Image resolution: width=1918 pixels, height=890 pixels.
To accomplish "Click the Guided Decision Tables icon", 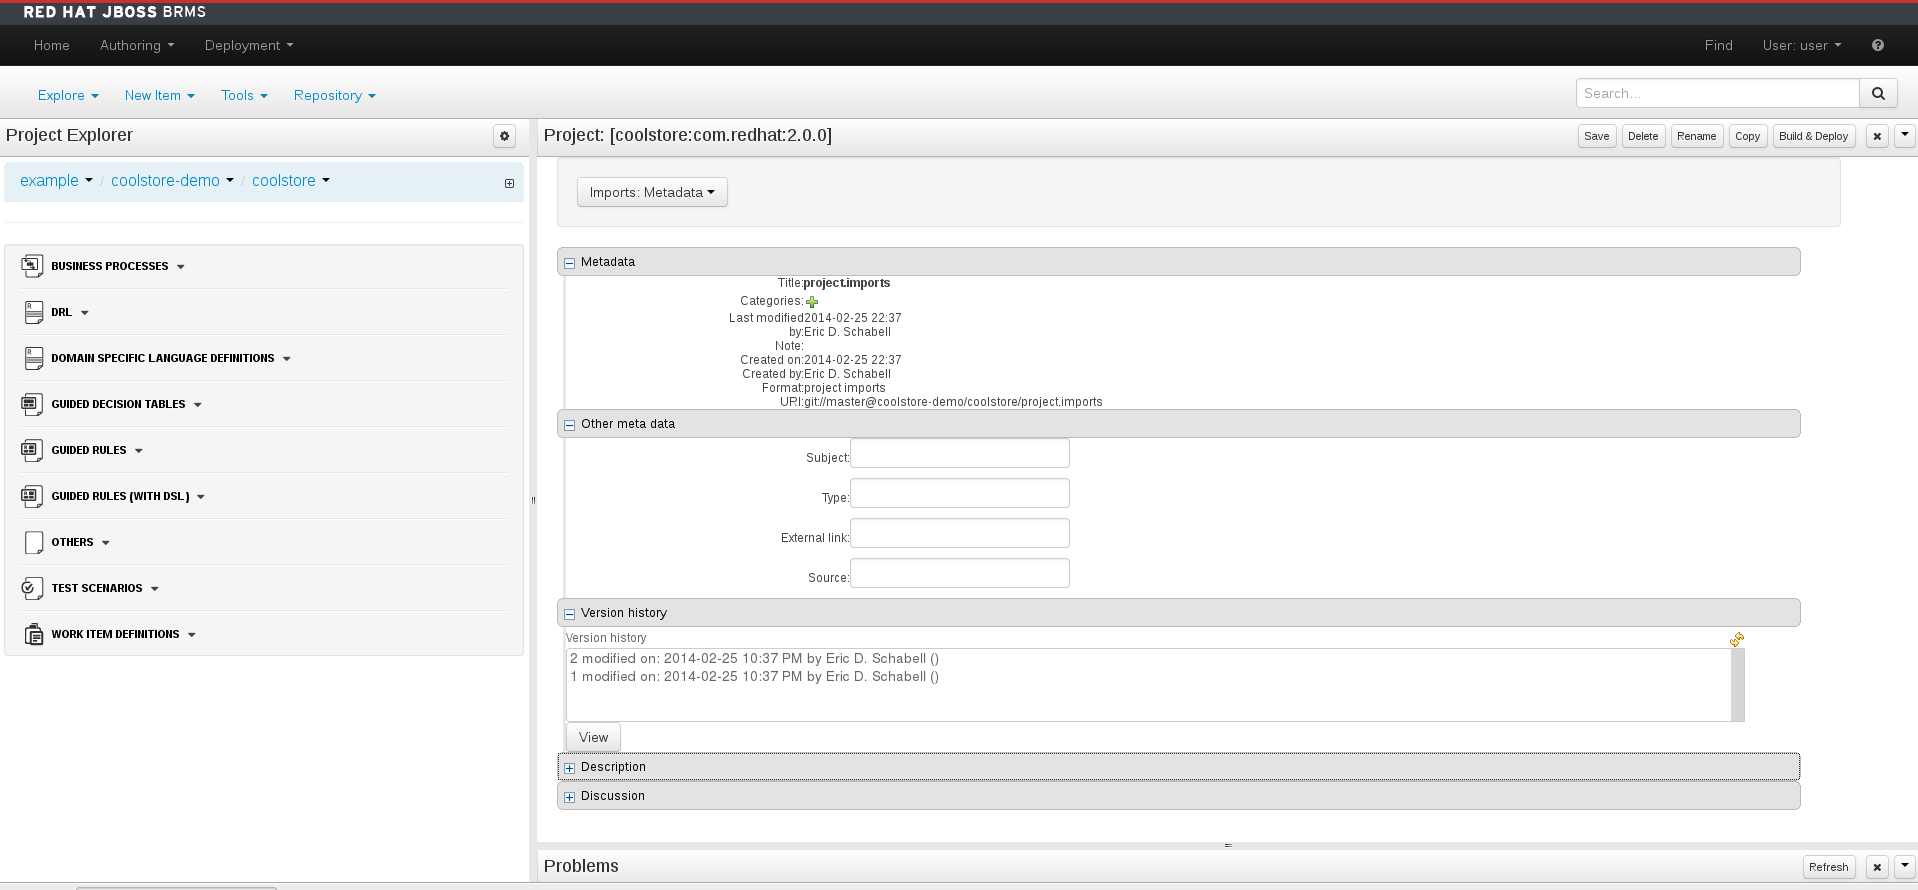I will pyautogui.click(x=32, y=404).
